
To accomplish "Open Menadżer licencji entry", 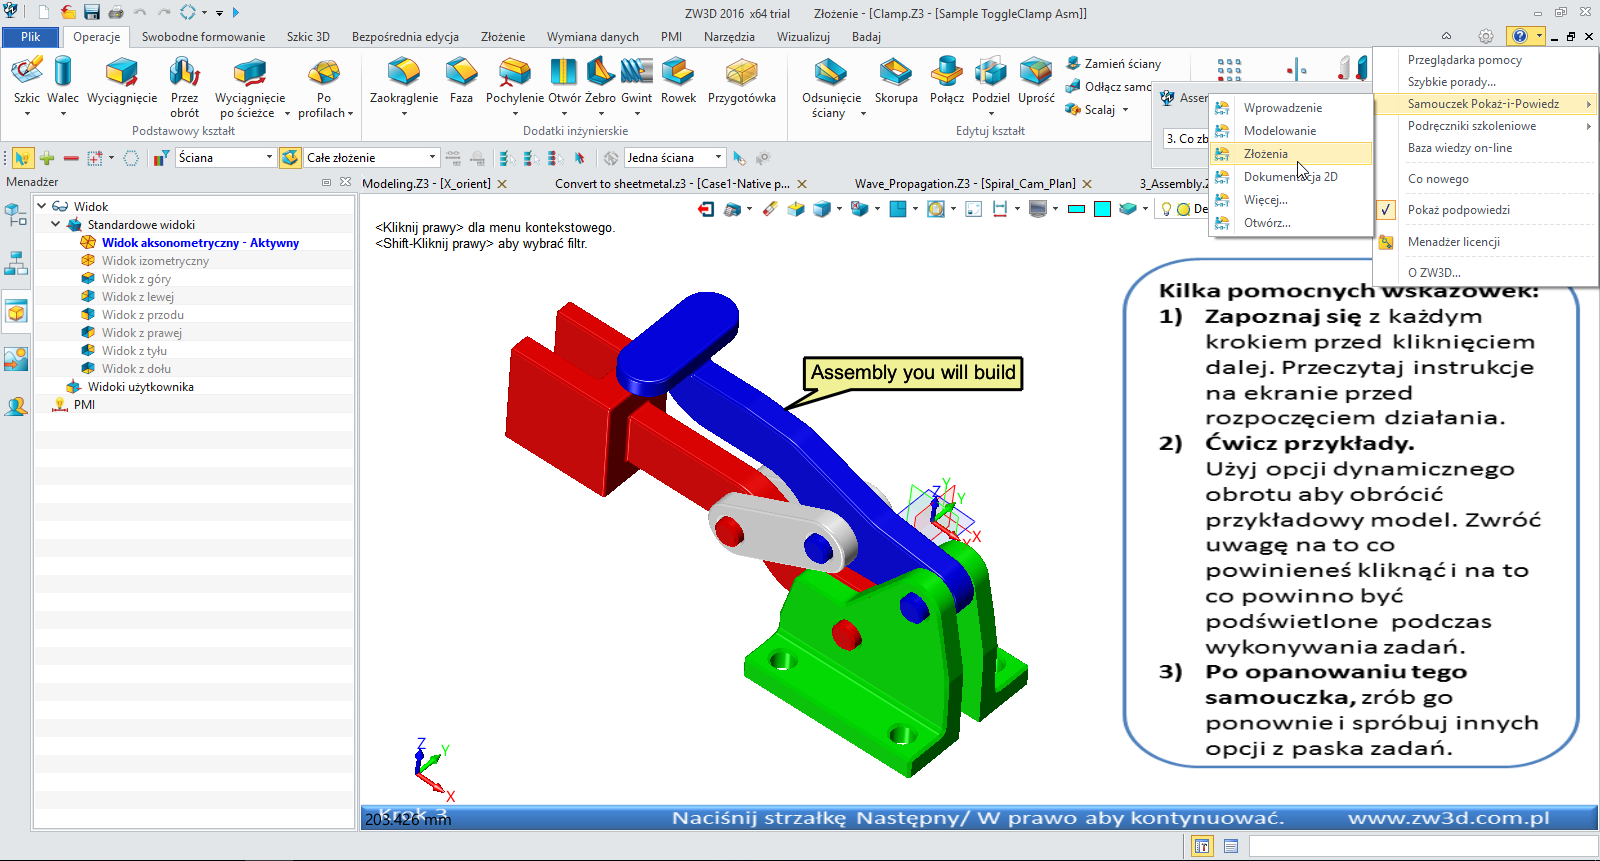I will coord(1486,242).
